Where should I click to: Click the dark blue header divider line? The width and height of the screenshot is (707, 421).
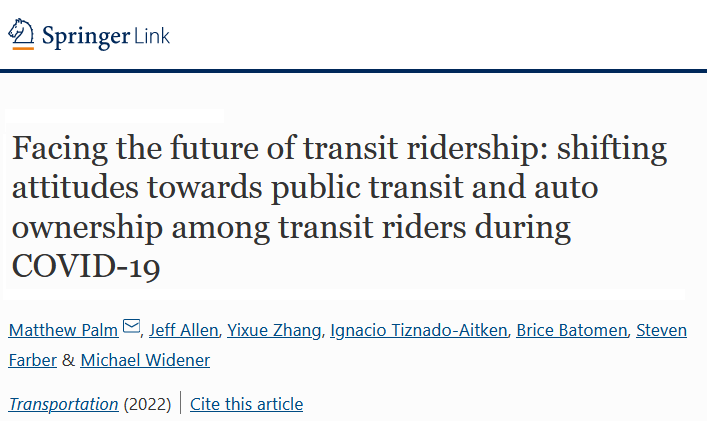354,71
